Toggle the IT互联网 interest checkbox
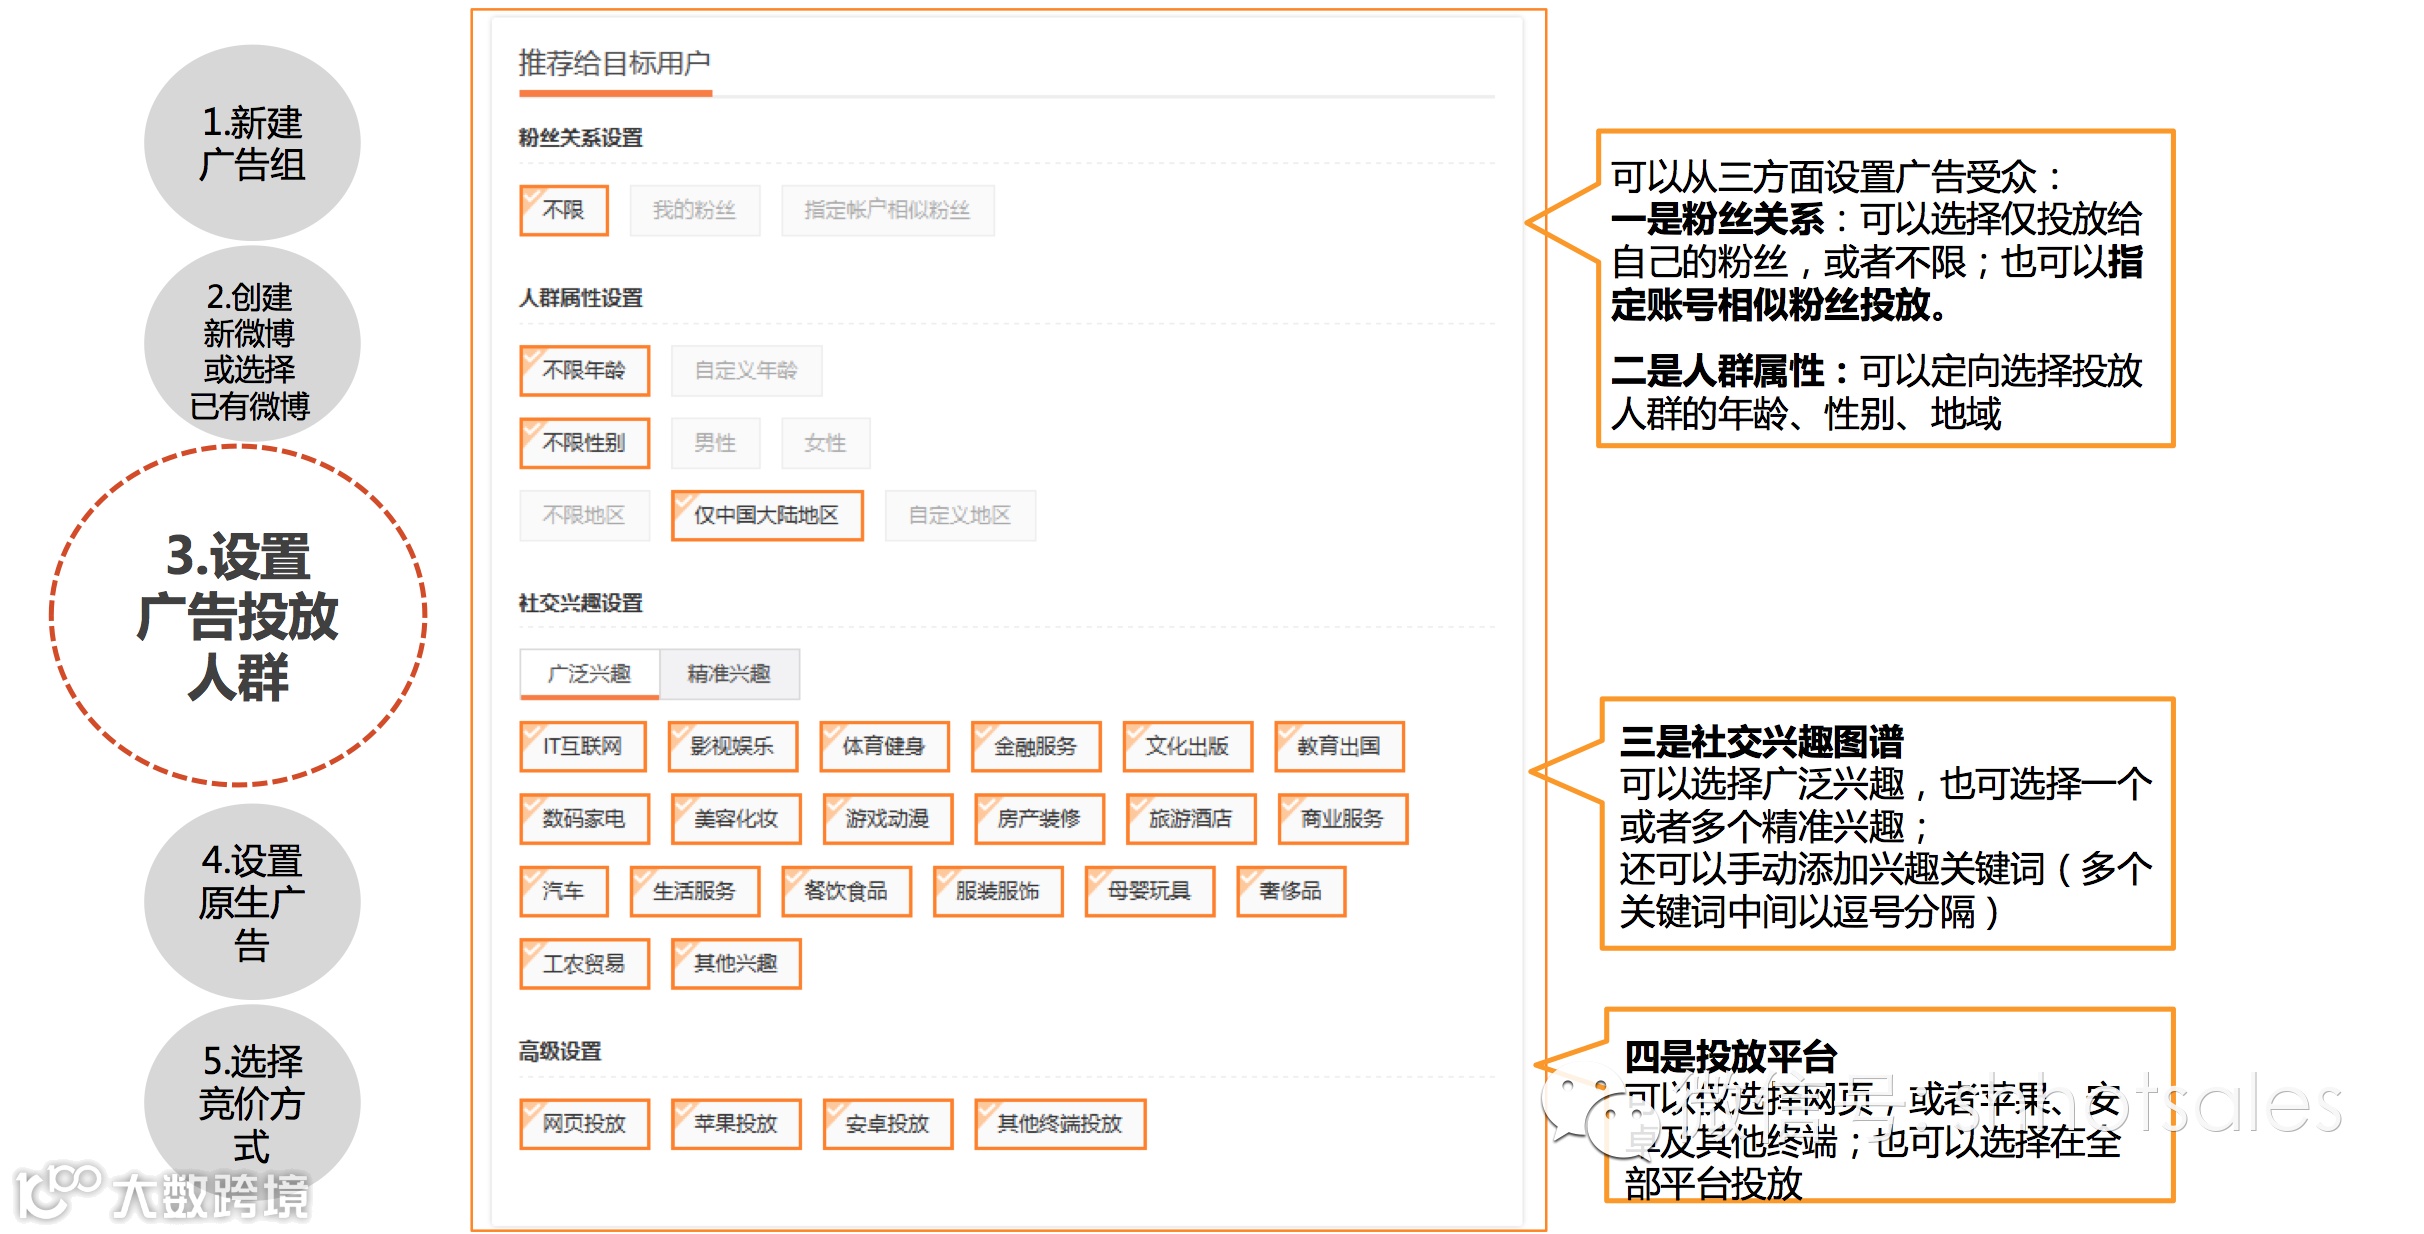This screenshot has width=2424, height=1234. pos(583,747)
